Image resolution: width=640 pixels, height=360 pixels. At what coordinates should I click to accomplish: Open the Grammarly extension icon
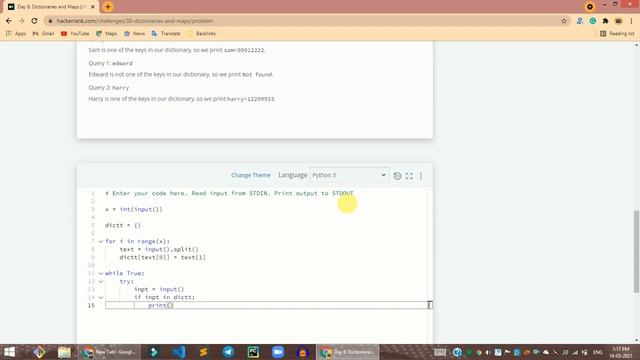point(593,21)
